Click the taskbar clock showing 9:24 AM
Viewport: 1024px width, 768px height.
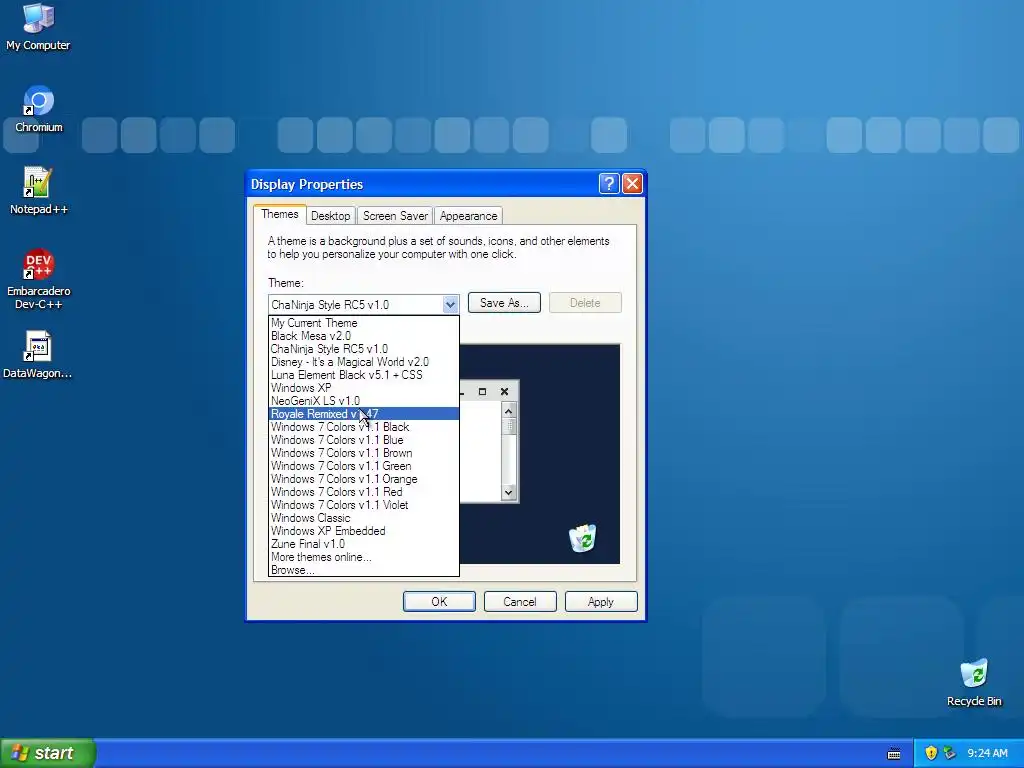point(987,753)
